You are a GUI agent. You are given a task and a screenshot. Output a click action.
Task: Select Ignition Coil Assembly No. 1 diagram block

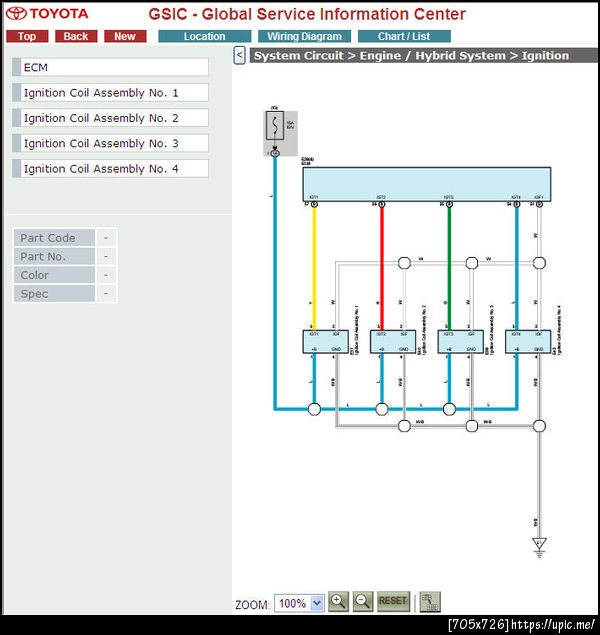pyautogui.click(x=326, y=342)
